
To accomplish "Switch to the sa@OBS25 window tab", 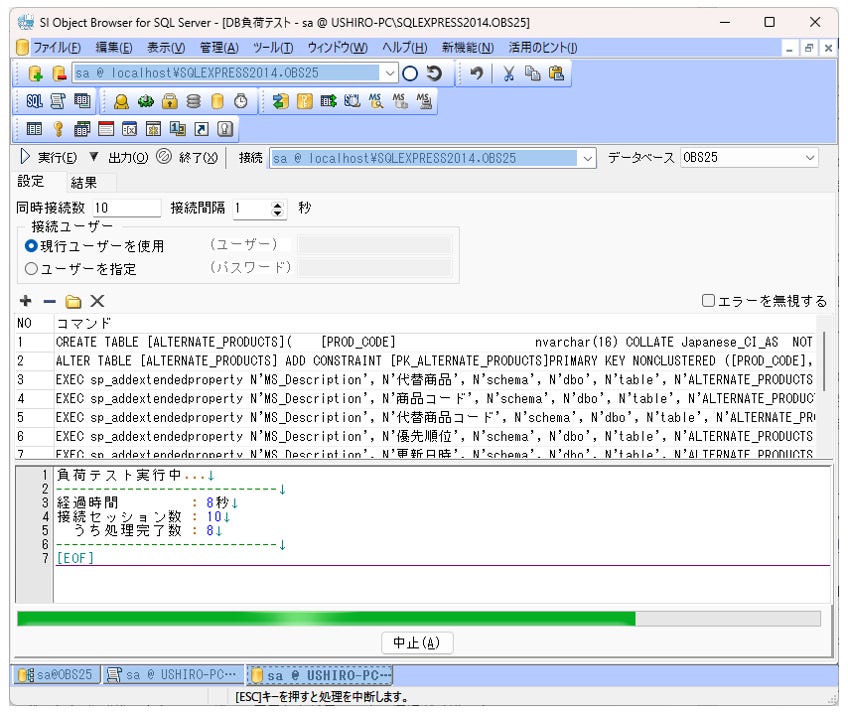I will click(56, 674).
